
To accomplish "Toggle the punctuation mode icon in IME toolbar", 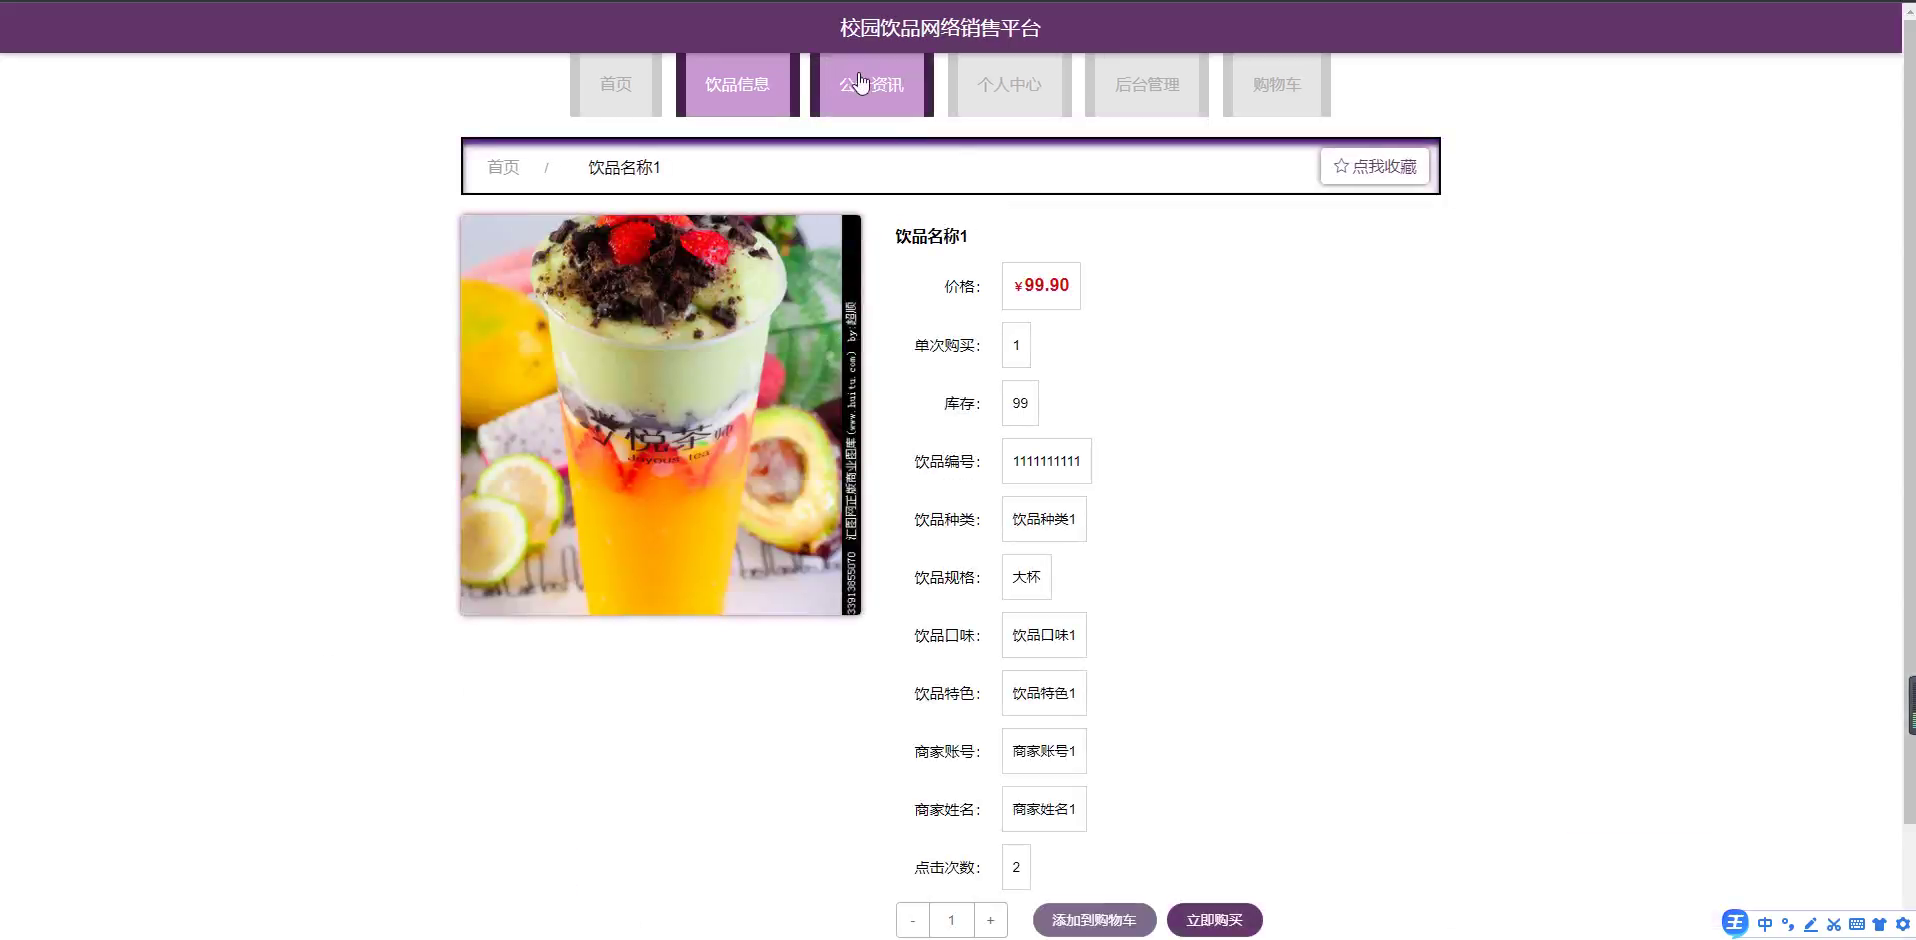I will pos(1788,924).
